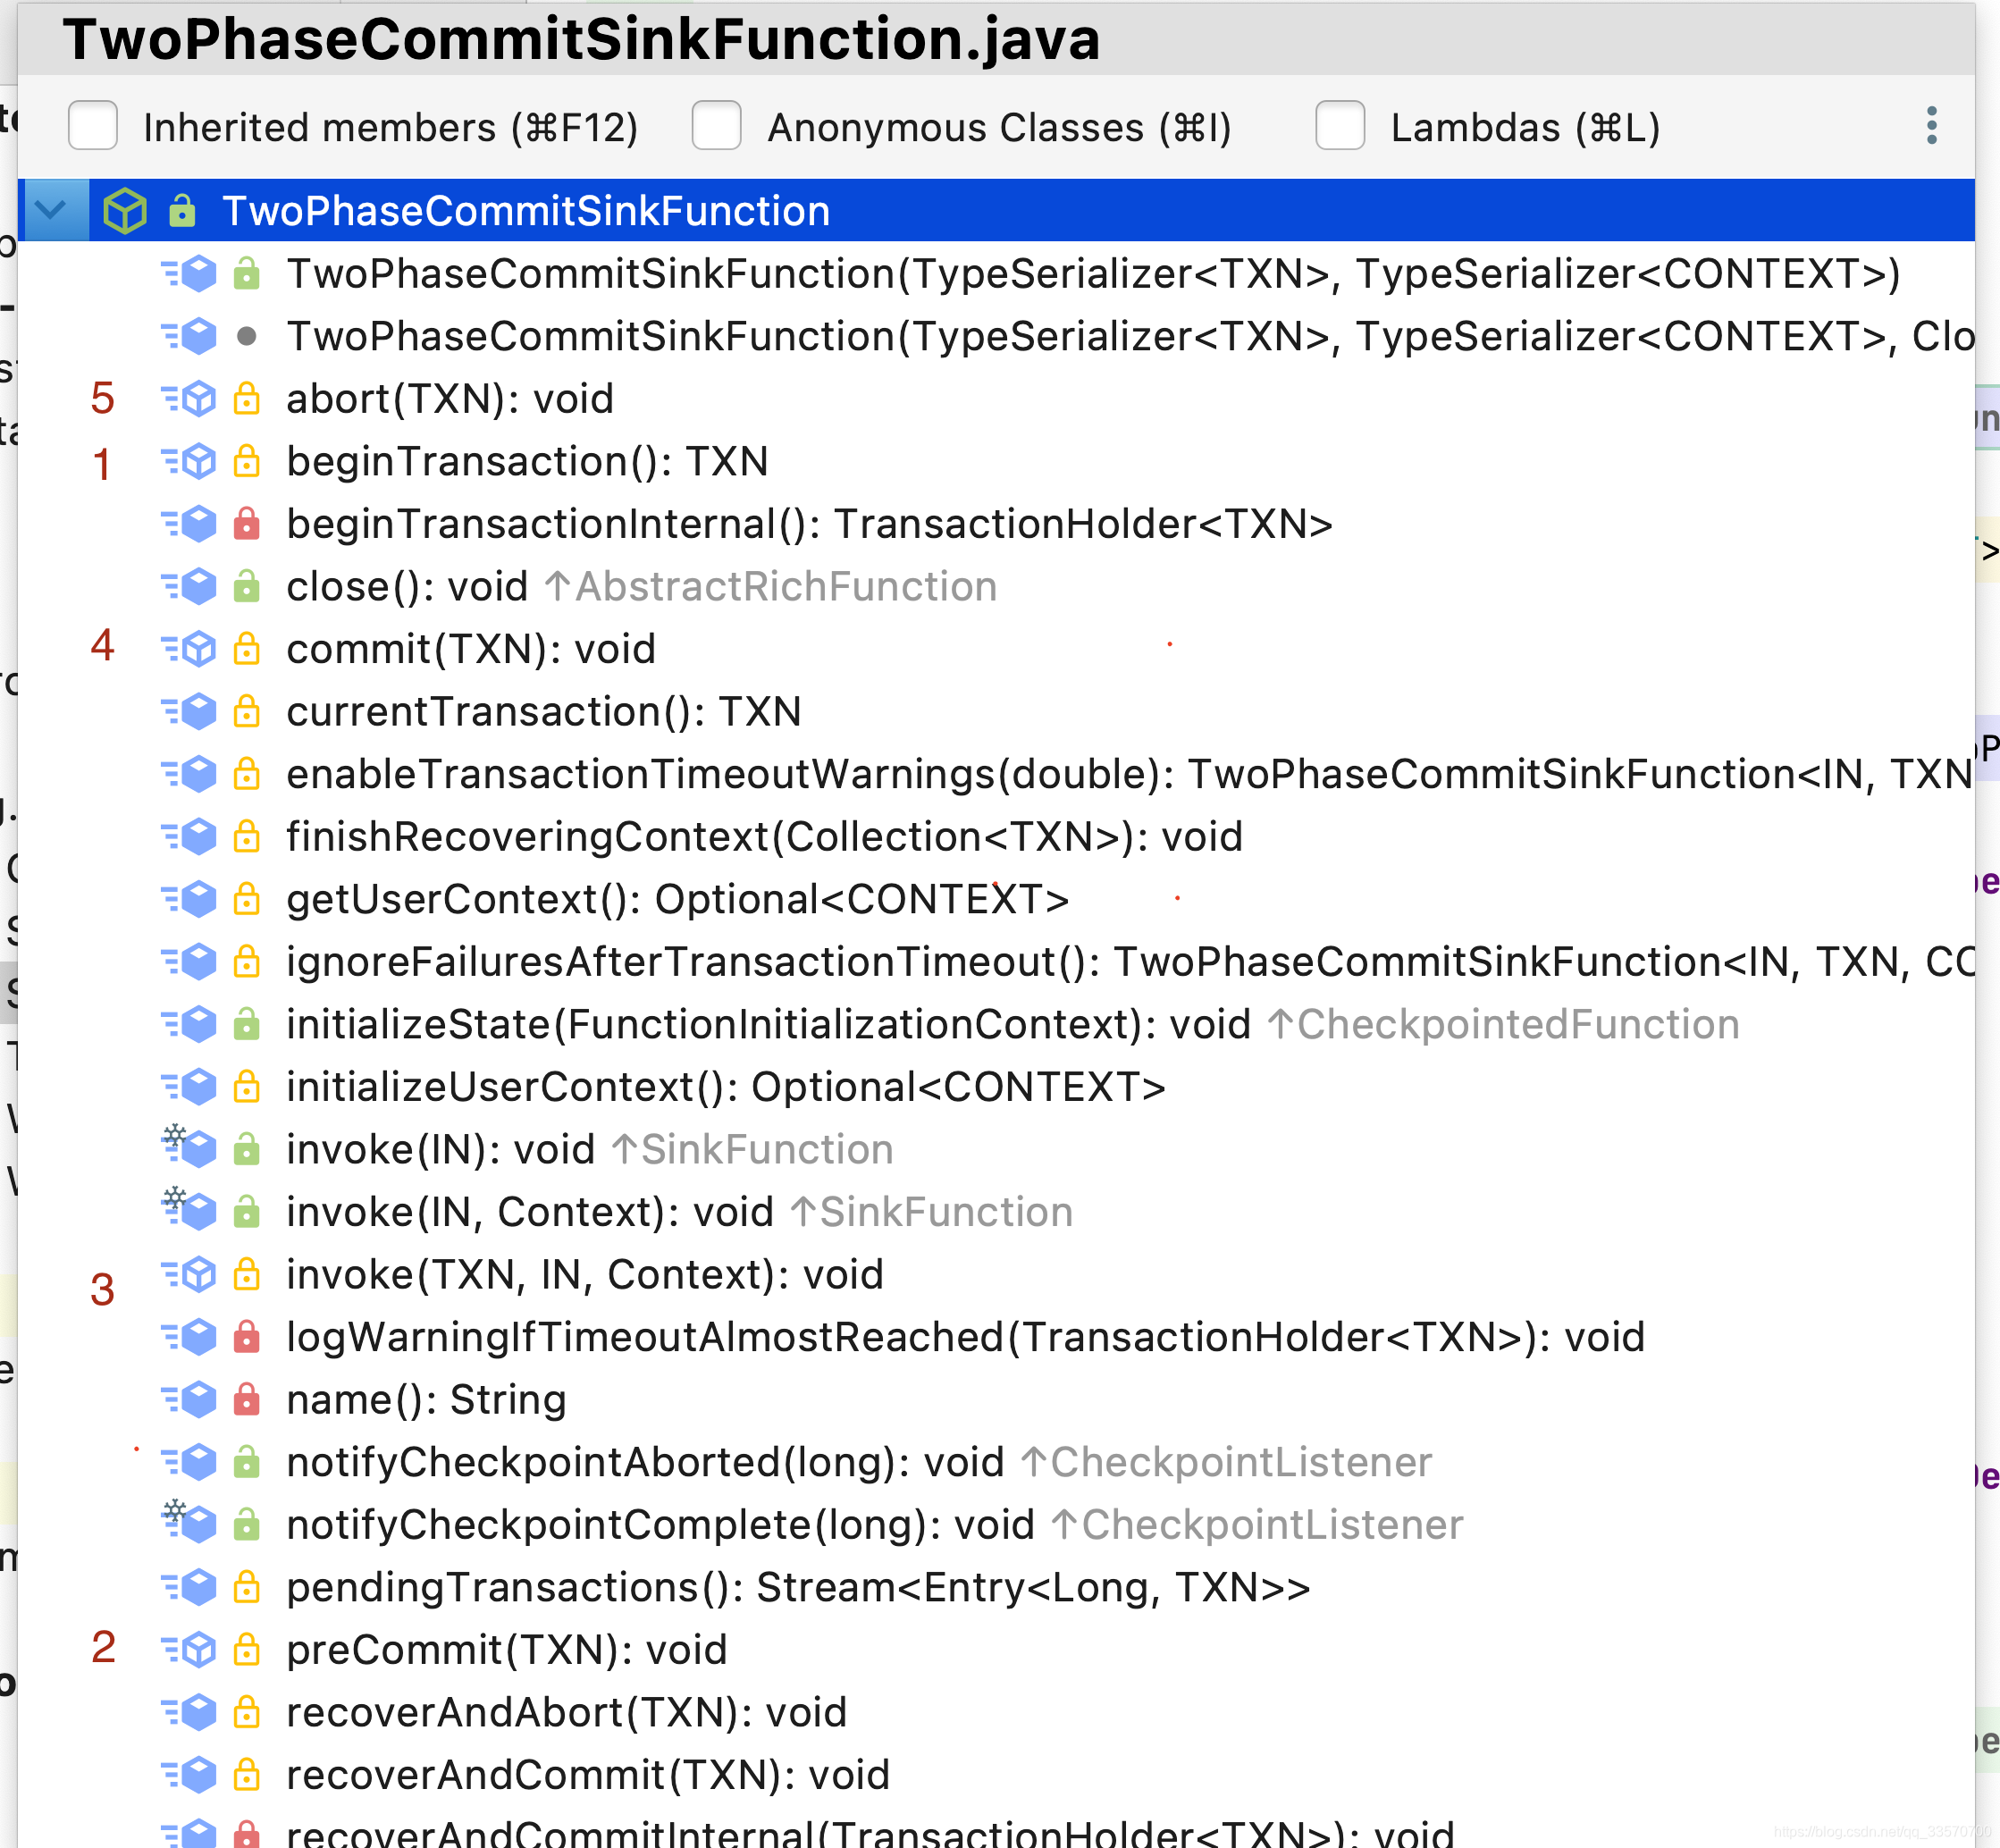
Task: Go to beginTransaction(): TXN
Action: (x=527, y=462)
